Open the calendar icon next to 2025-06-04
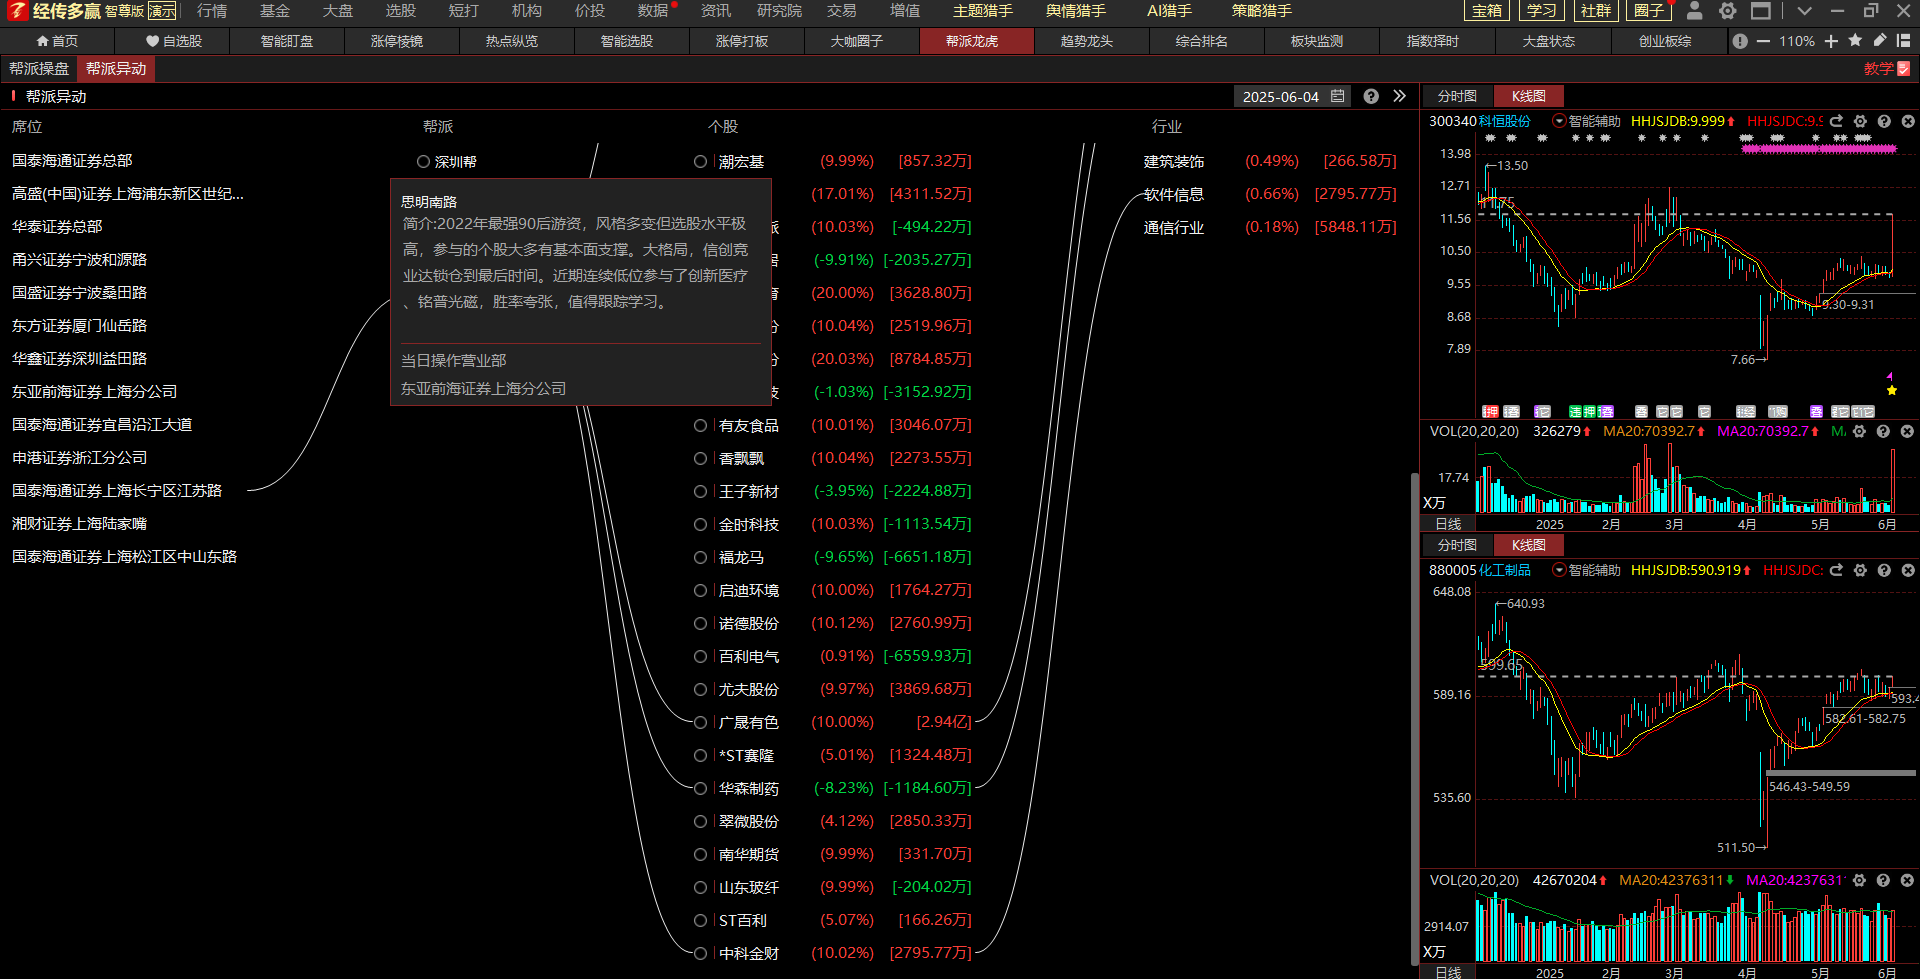1920x979 pixels. coord(1337,96)
